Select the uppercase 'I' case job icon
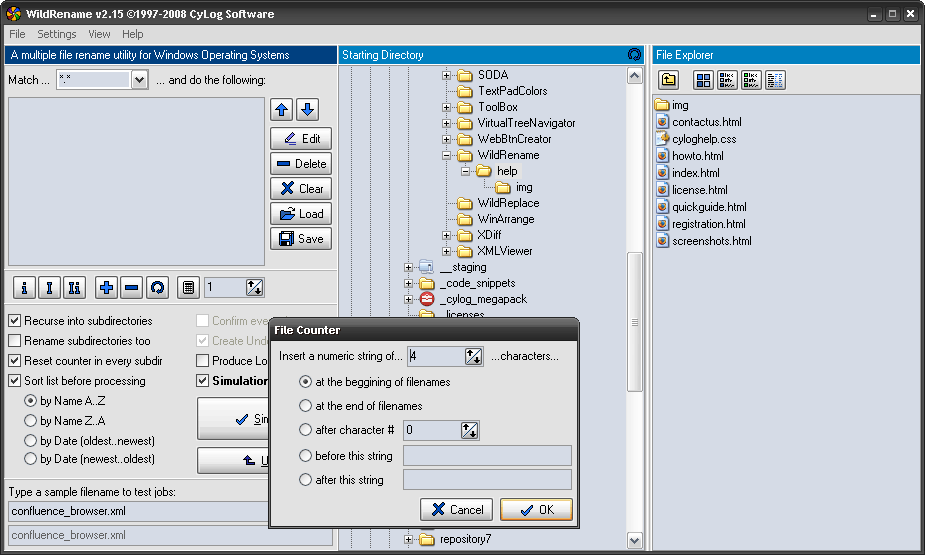 [49, 288]
